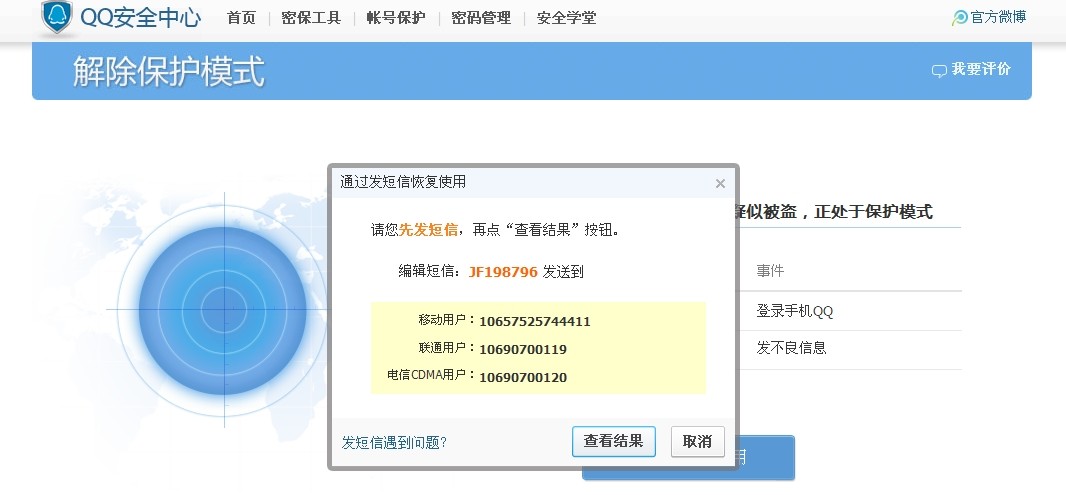The width and height of the screenshot is (1066, 495).
Task: Click the 官方微博 Weibo icon
Action: click(960, 18)
